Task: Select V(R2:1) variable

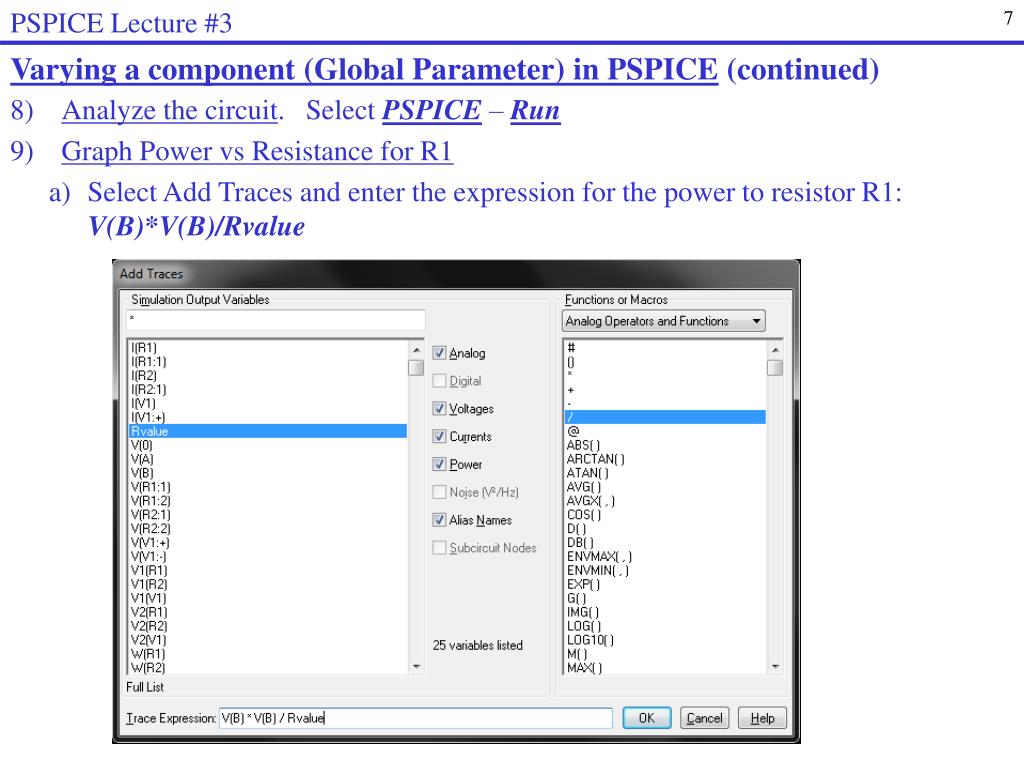Action: [151, 515]
